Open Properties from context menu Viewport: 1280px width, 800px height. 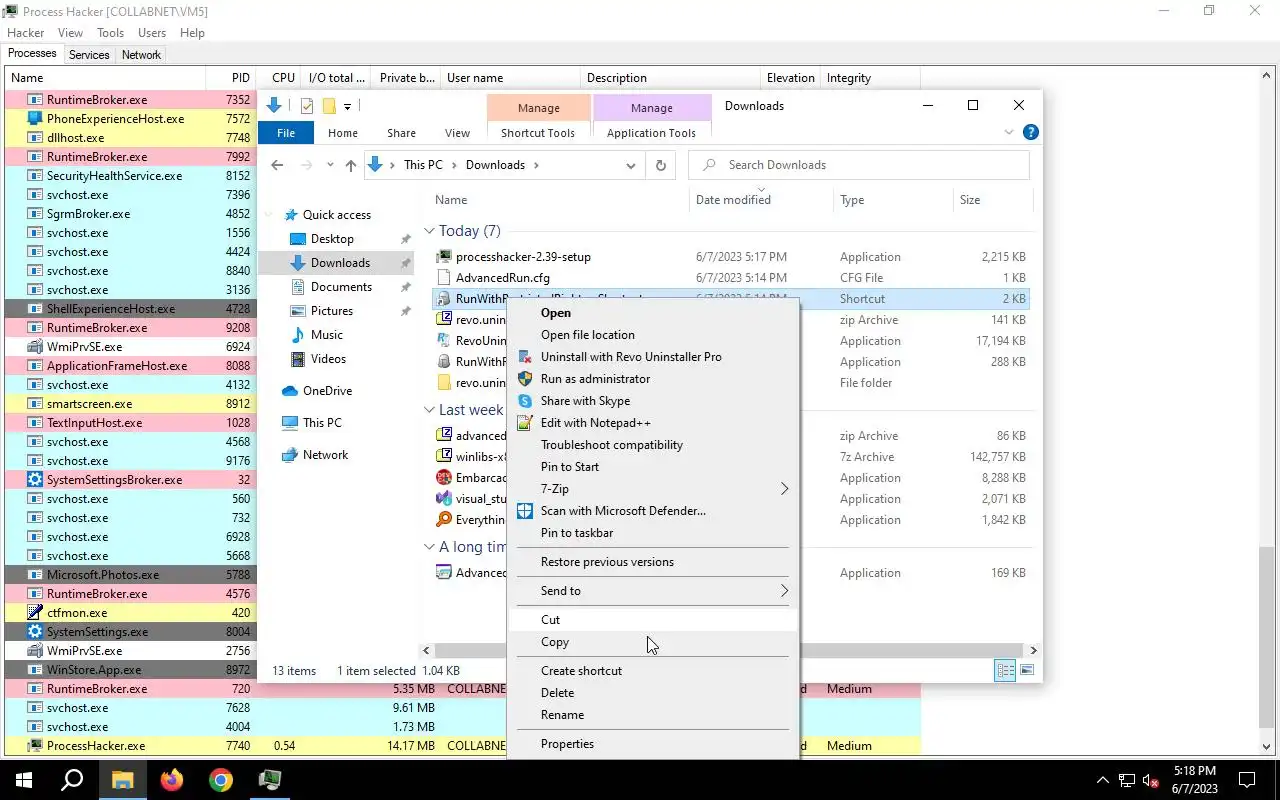point(653,744)
